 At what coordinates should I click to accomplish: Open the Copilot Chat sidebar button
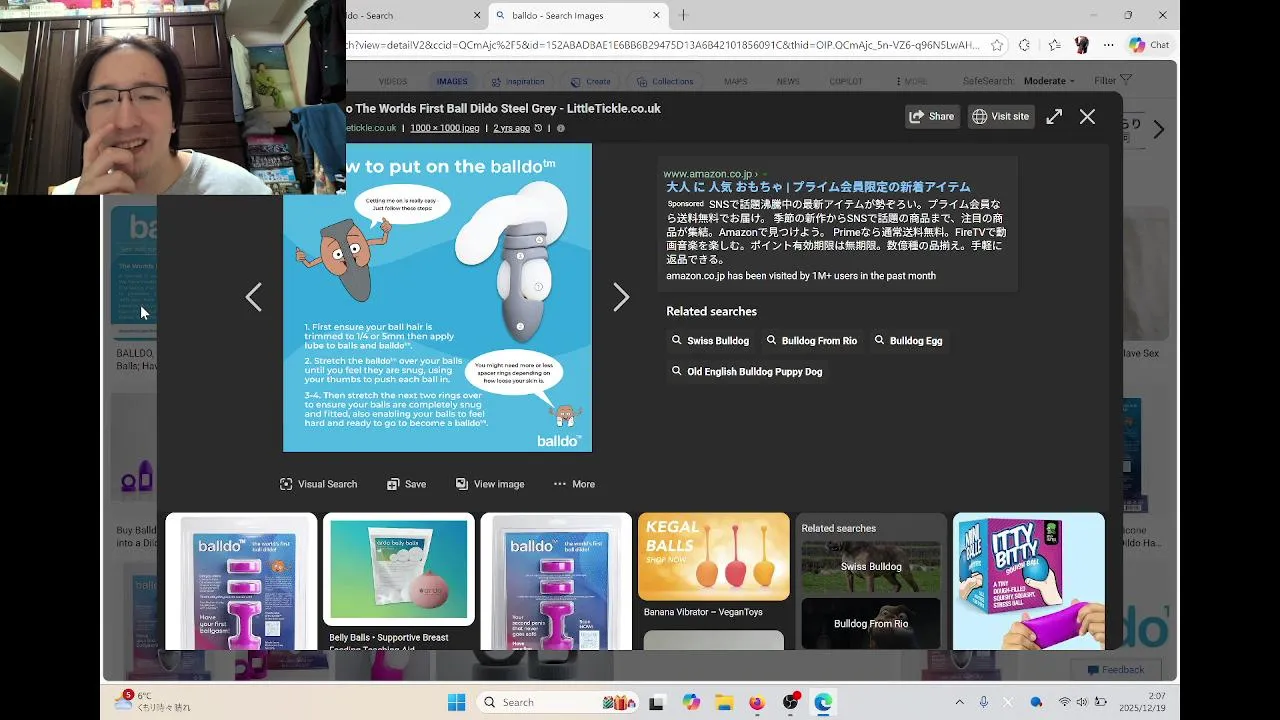click(1149, 45)
